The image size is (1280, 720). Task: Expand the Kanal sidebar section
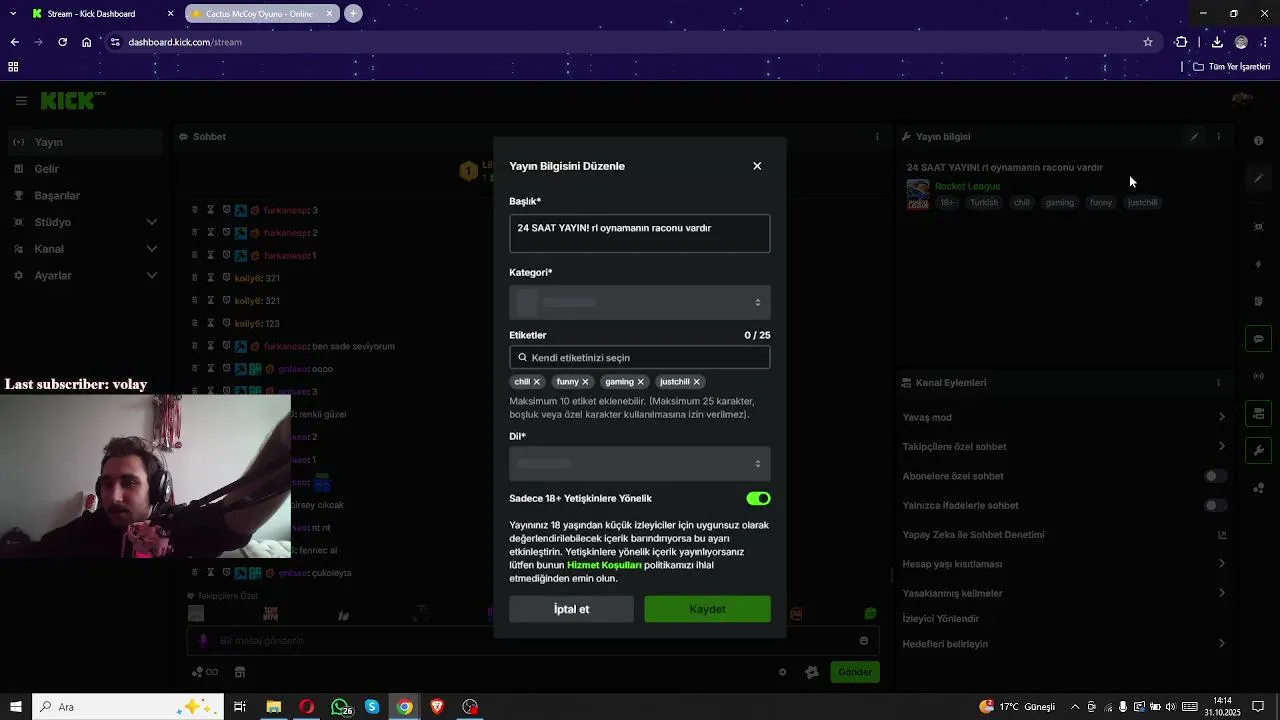click(x=85, y=249)
